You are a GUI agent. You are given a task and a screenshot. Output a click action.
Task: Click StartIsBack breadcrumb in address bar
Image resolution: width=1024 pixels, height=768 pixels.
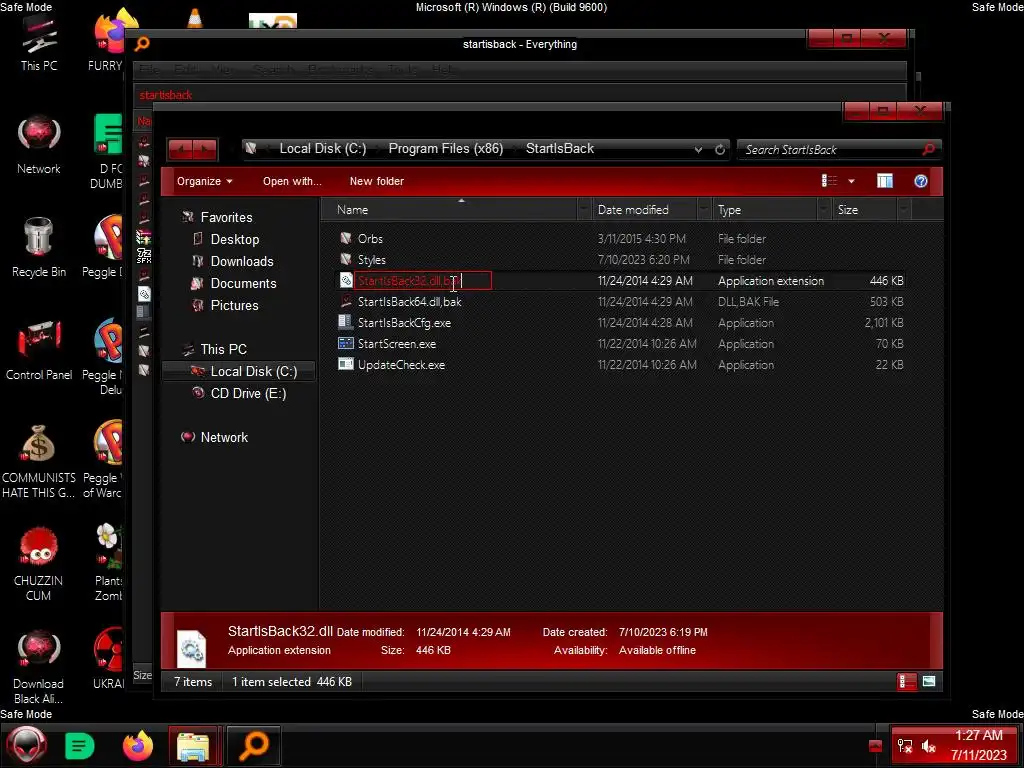tap(560, 149)
